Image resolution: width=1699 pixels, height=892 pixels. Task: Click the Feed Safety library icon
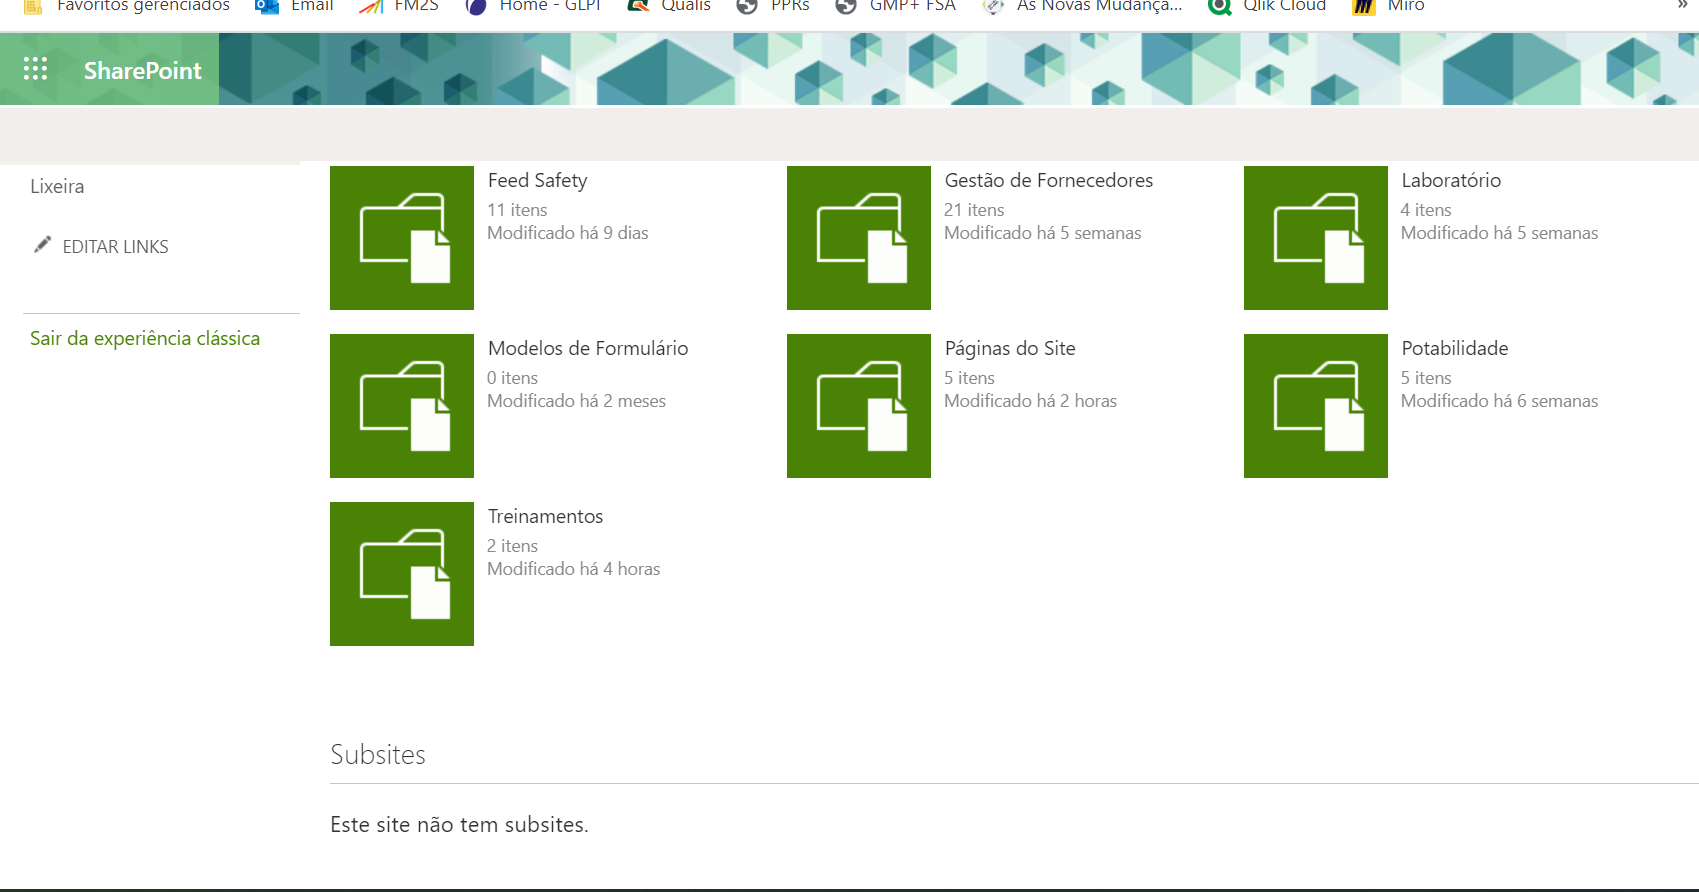pos(402,238)
